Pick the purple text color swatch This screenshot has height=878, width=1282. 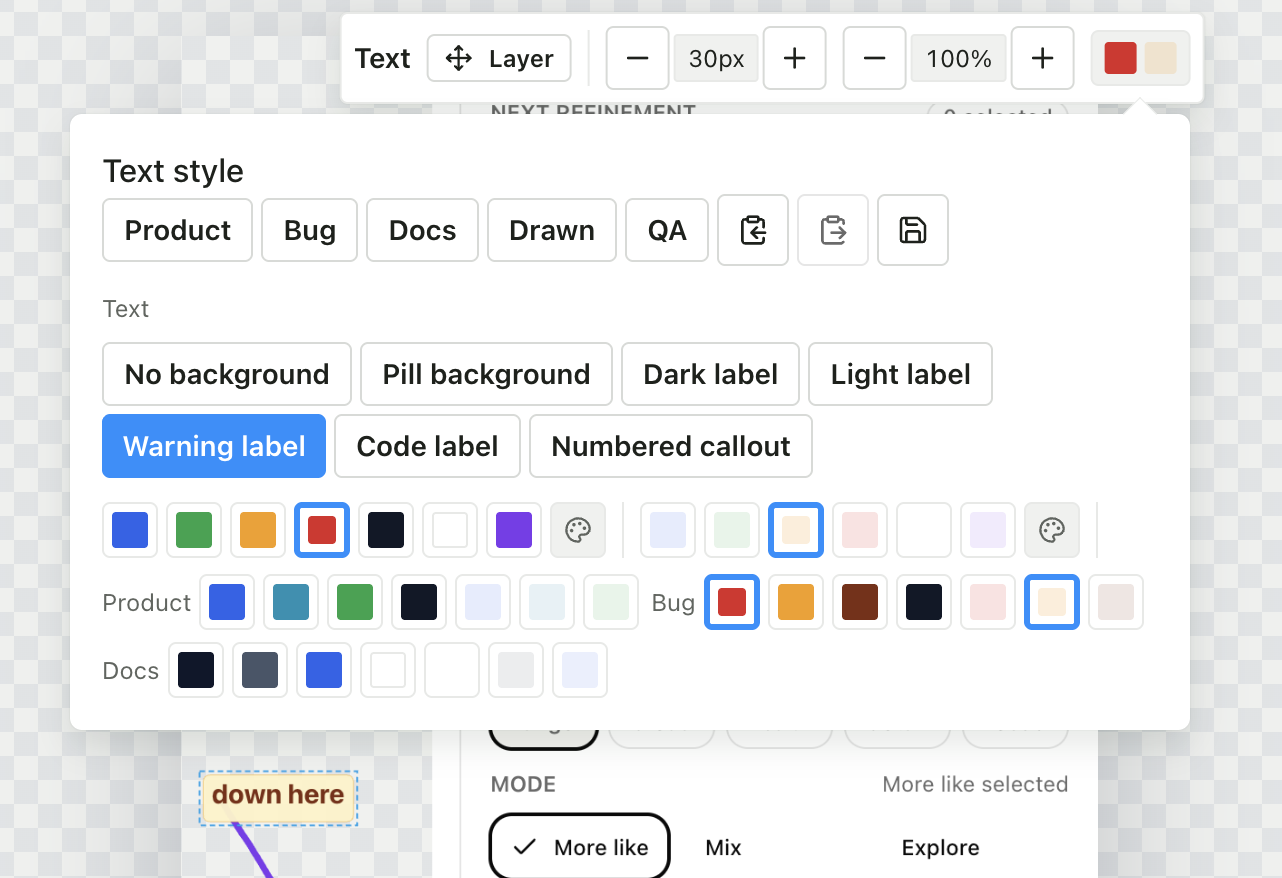tap(514, 530)
